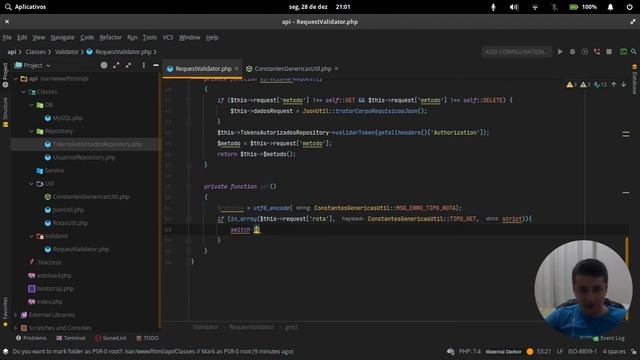
Task: Collapse the Validator folder
Action: (x=31, y=236)
